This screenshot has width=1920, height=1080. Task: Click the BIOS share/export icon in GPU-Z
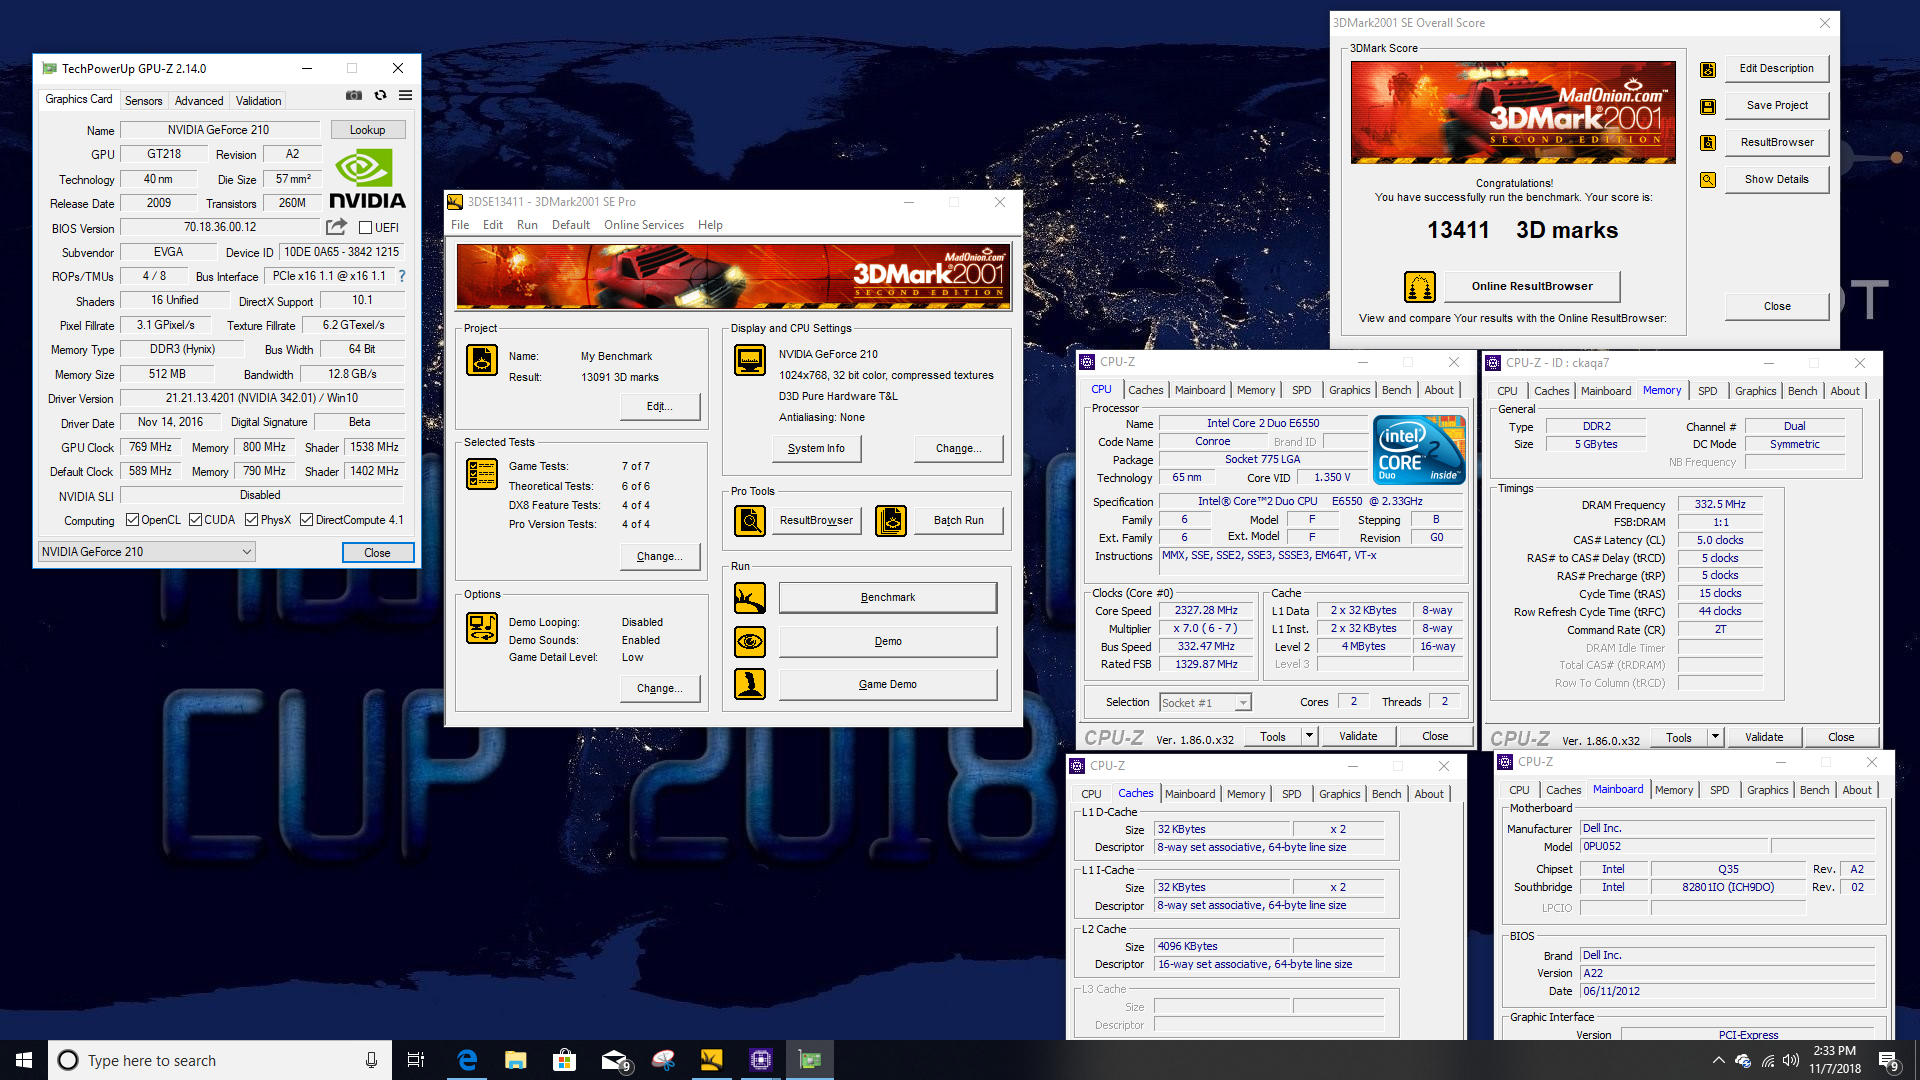336,227
